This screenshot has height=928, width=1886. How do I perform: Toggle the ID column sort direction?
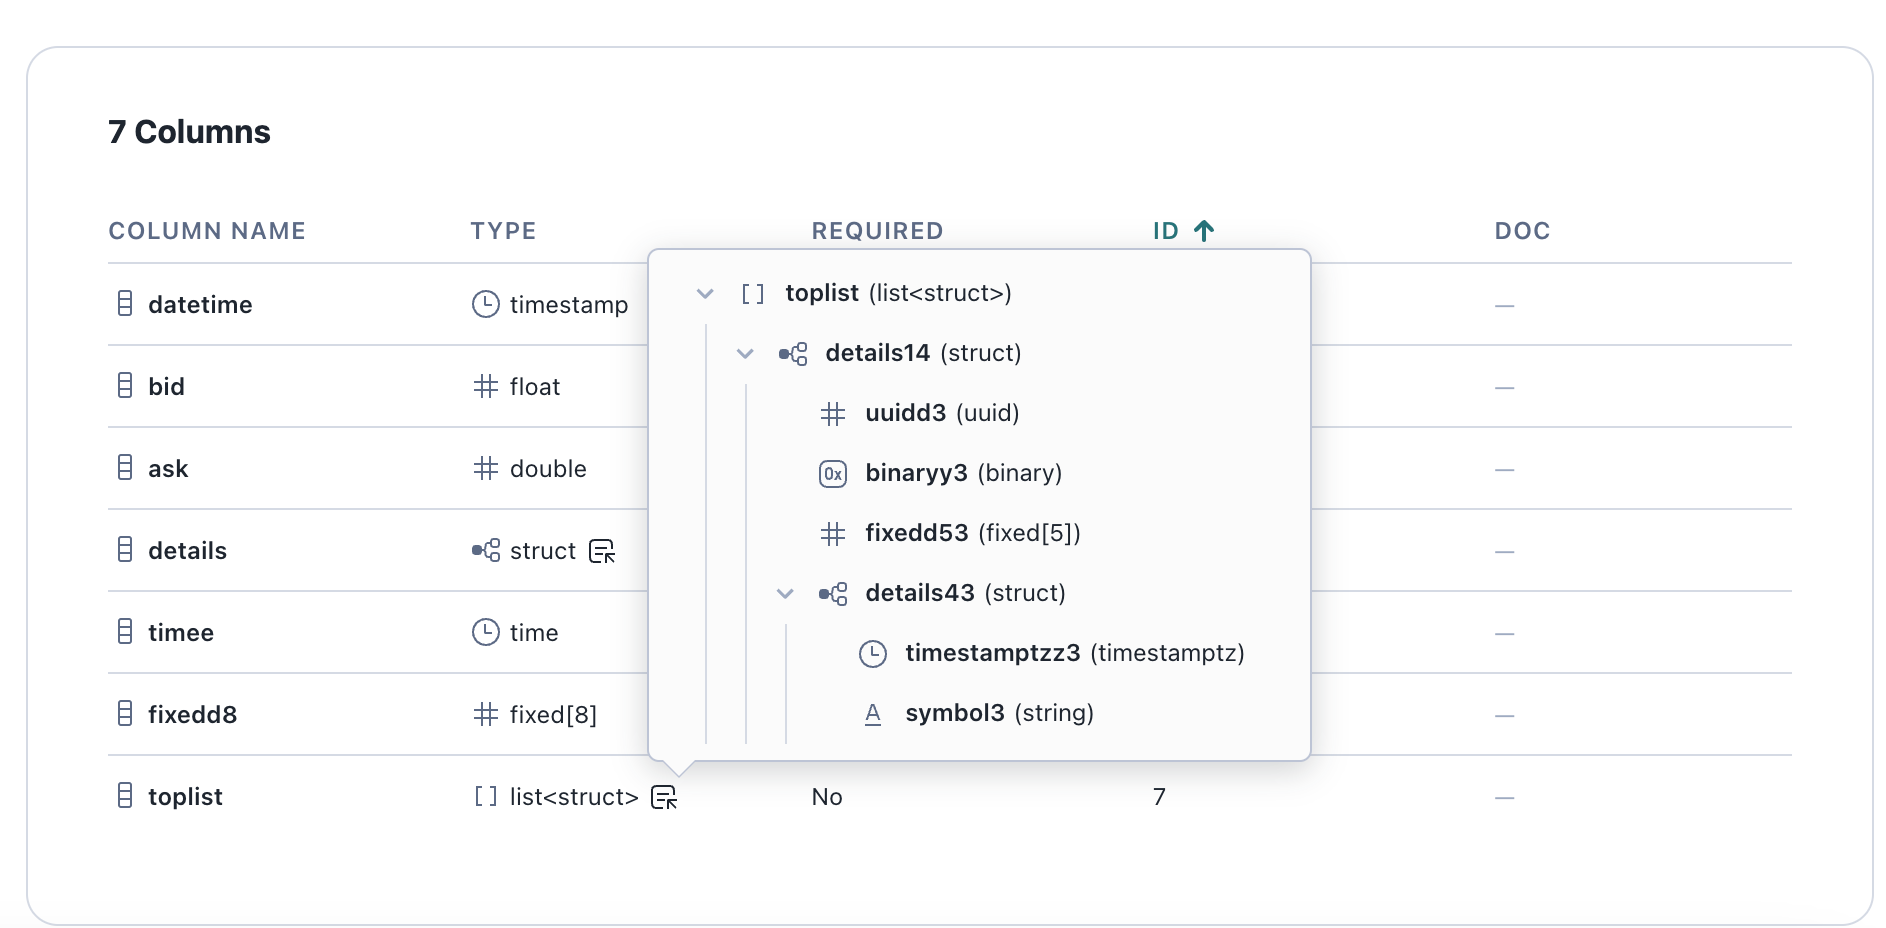(1182, 230)
